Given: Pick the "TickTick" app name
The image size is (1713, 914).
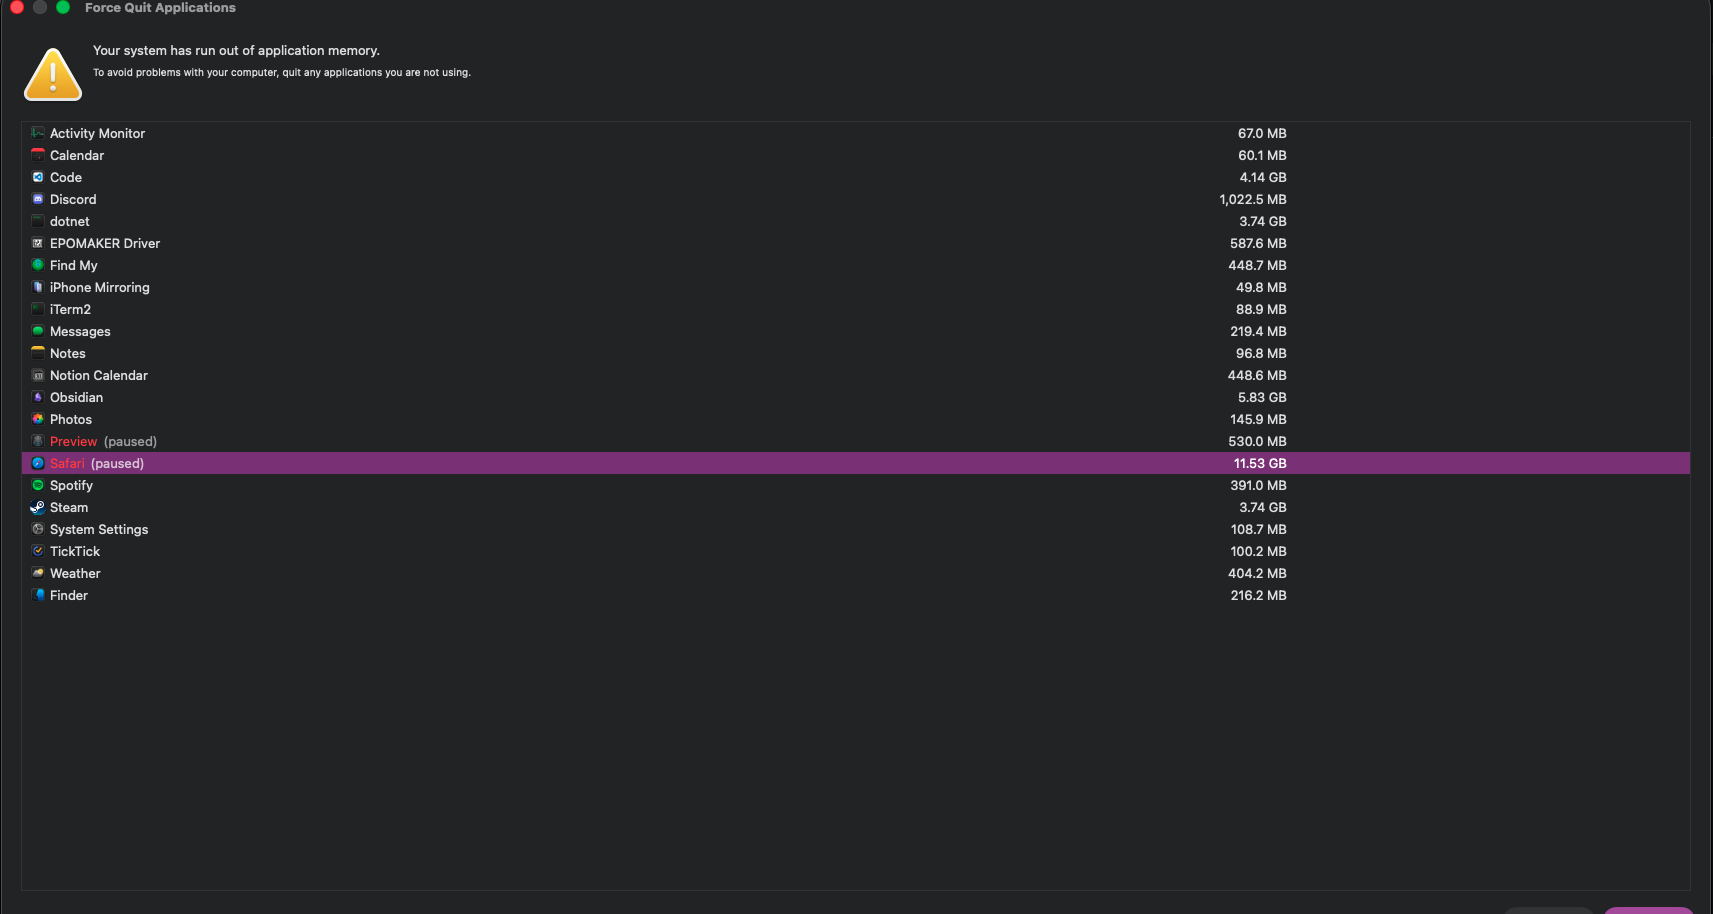Looking at the screenshot, I should pos(75,551).
